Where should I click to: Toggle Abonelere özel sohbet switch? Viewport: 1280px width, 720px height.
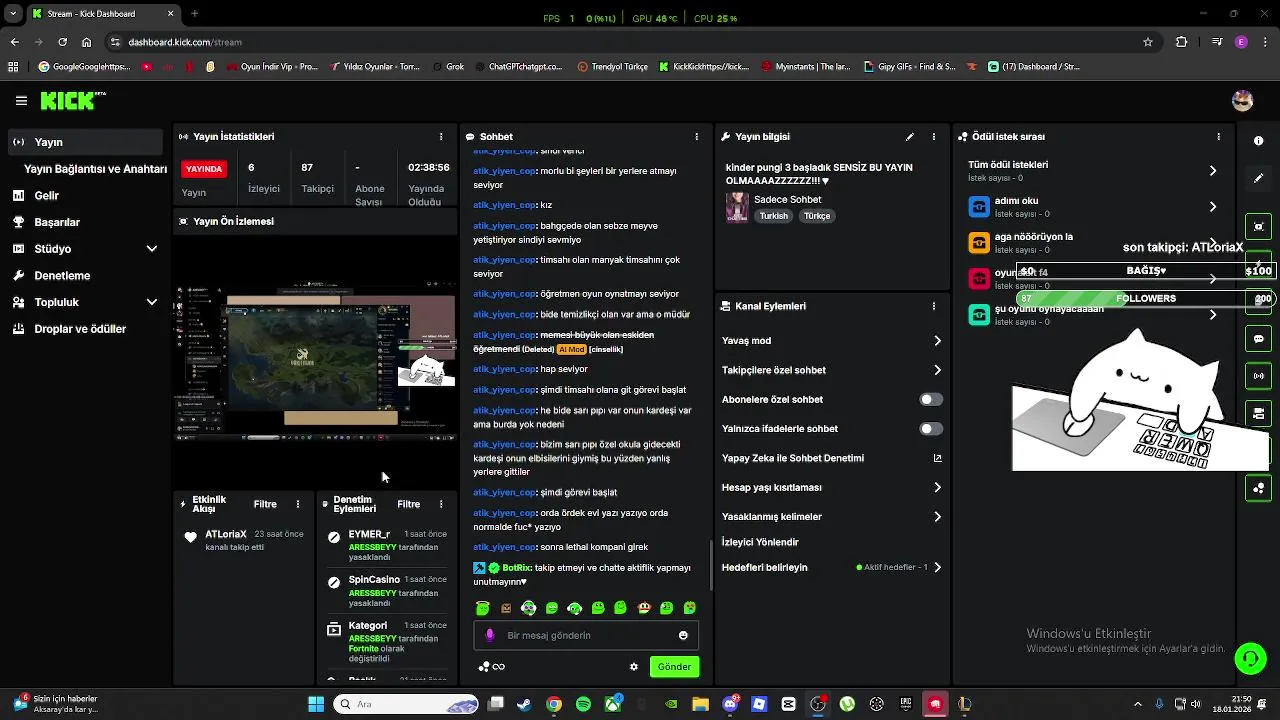(x=931, y=399)
